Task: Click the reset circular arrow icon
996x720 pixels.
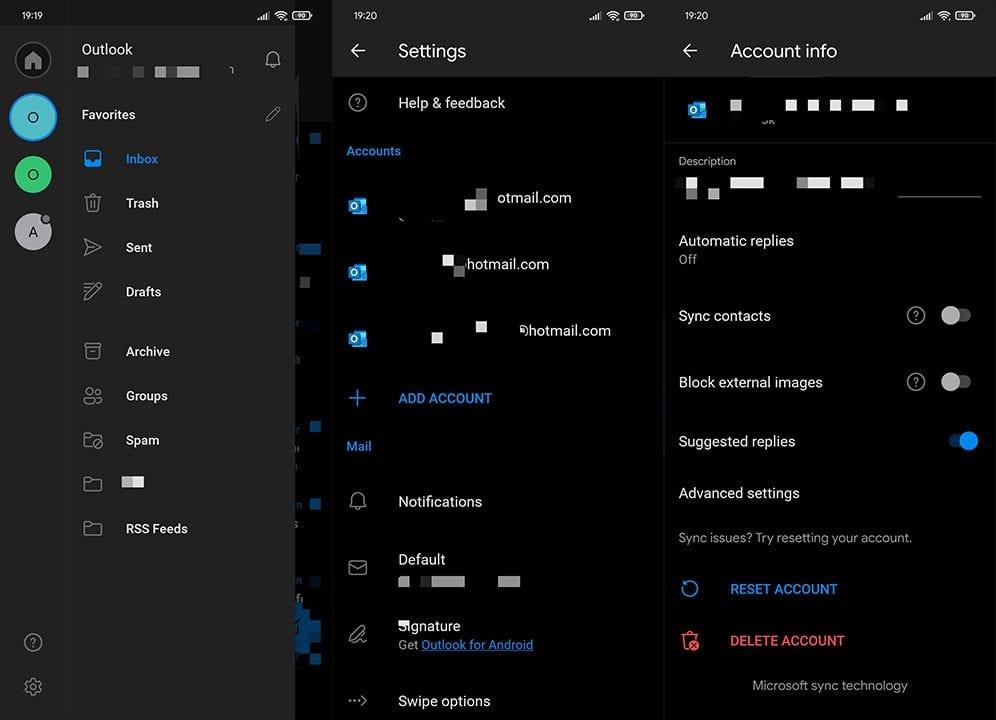Action: tap(690, 589)
